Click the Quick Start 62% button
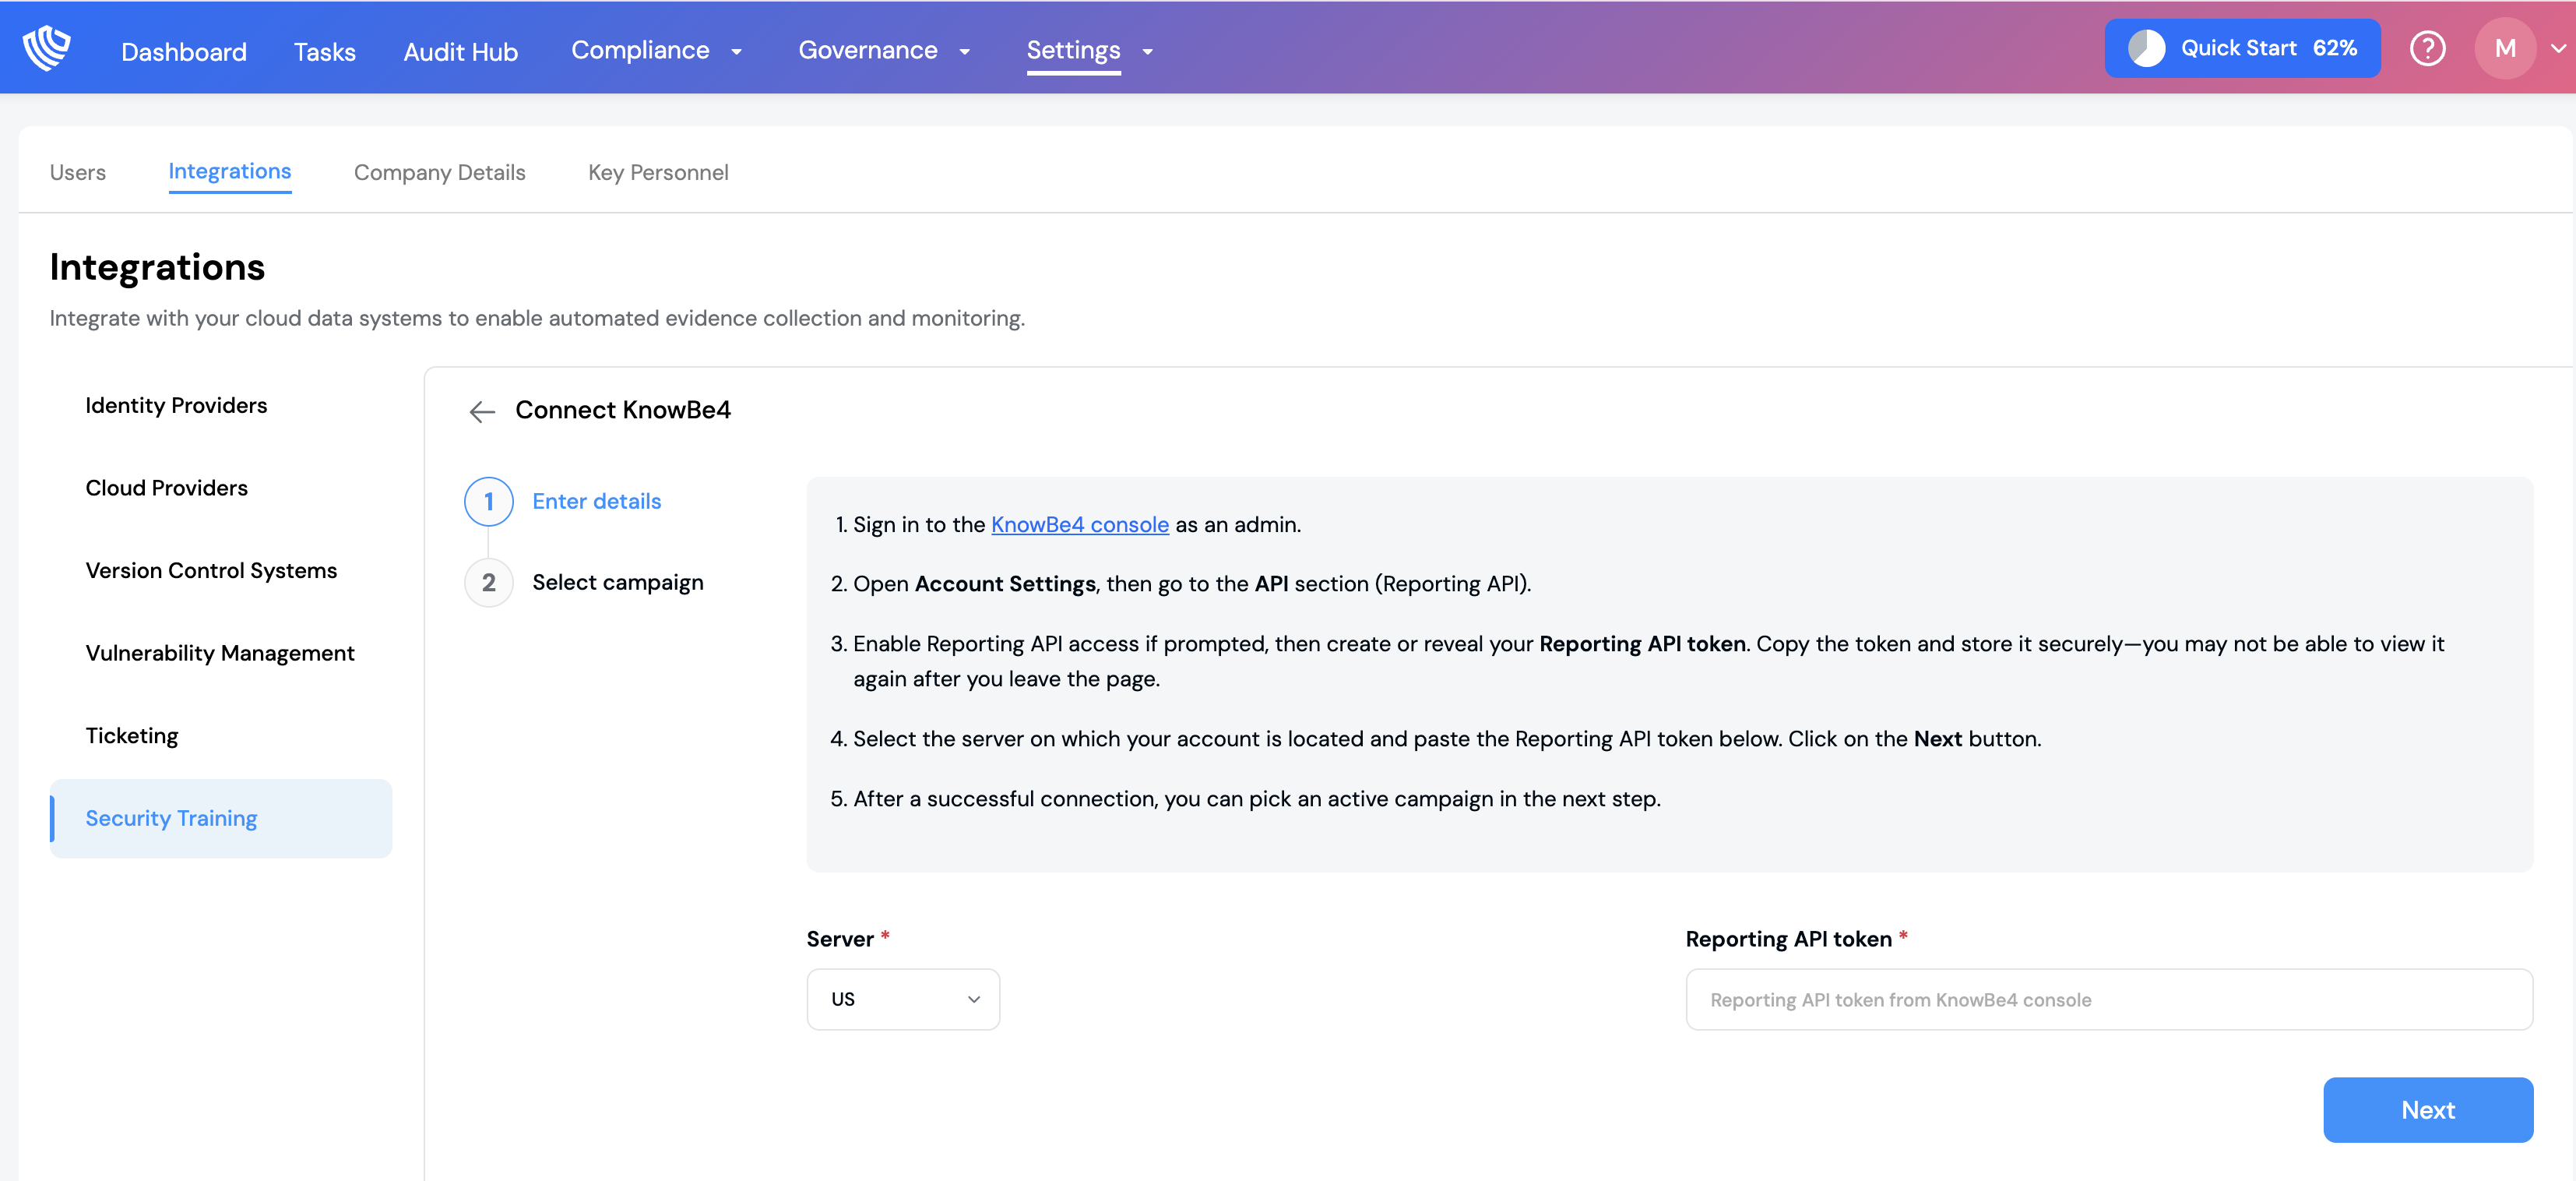The height and width of the screenshot is (1181, 2576). coord(2243,48)
